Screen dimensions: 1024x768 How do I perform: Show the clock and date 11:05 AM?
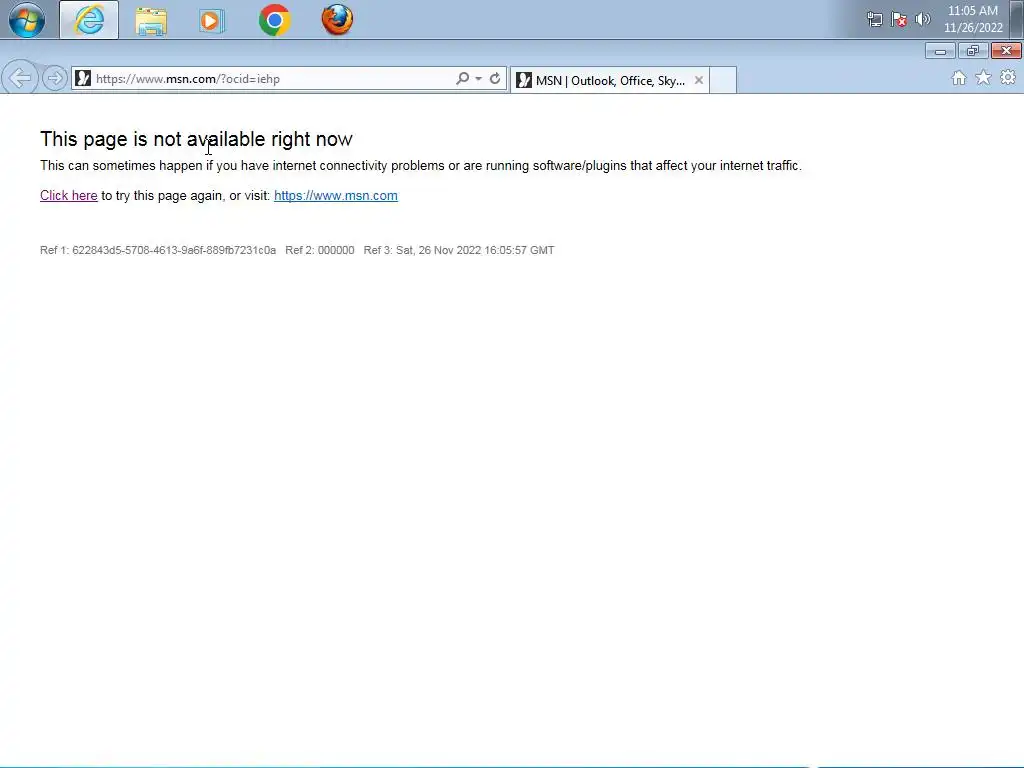tap(973, 19)
